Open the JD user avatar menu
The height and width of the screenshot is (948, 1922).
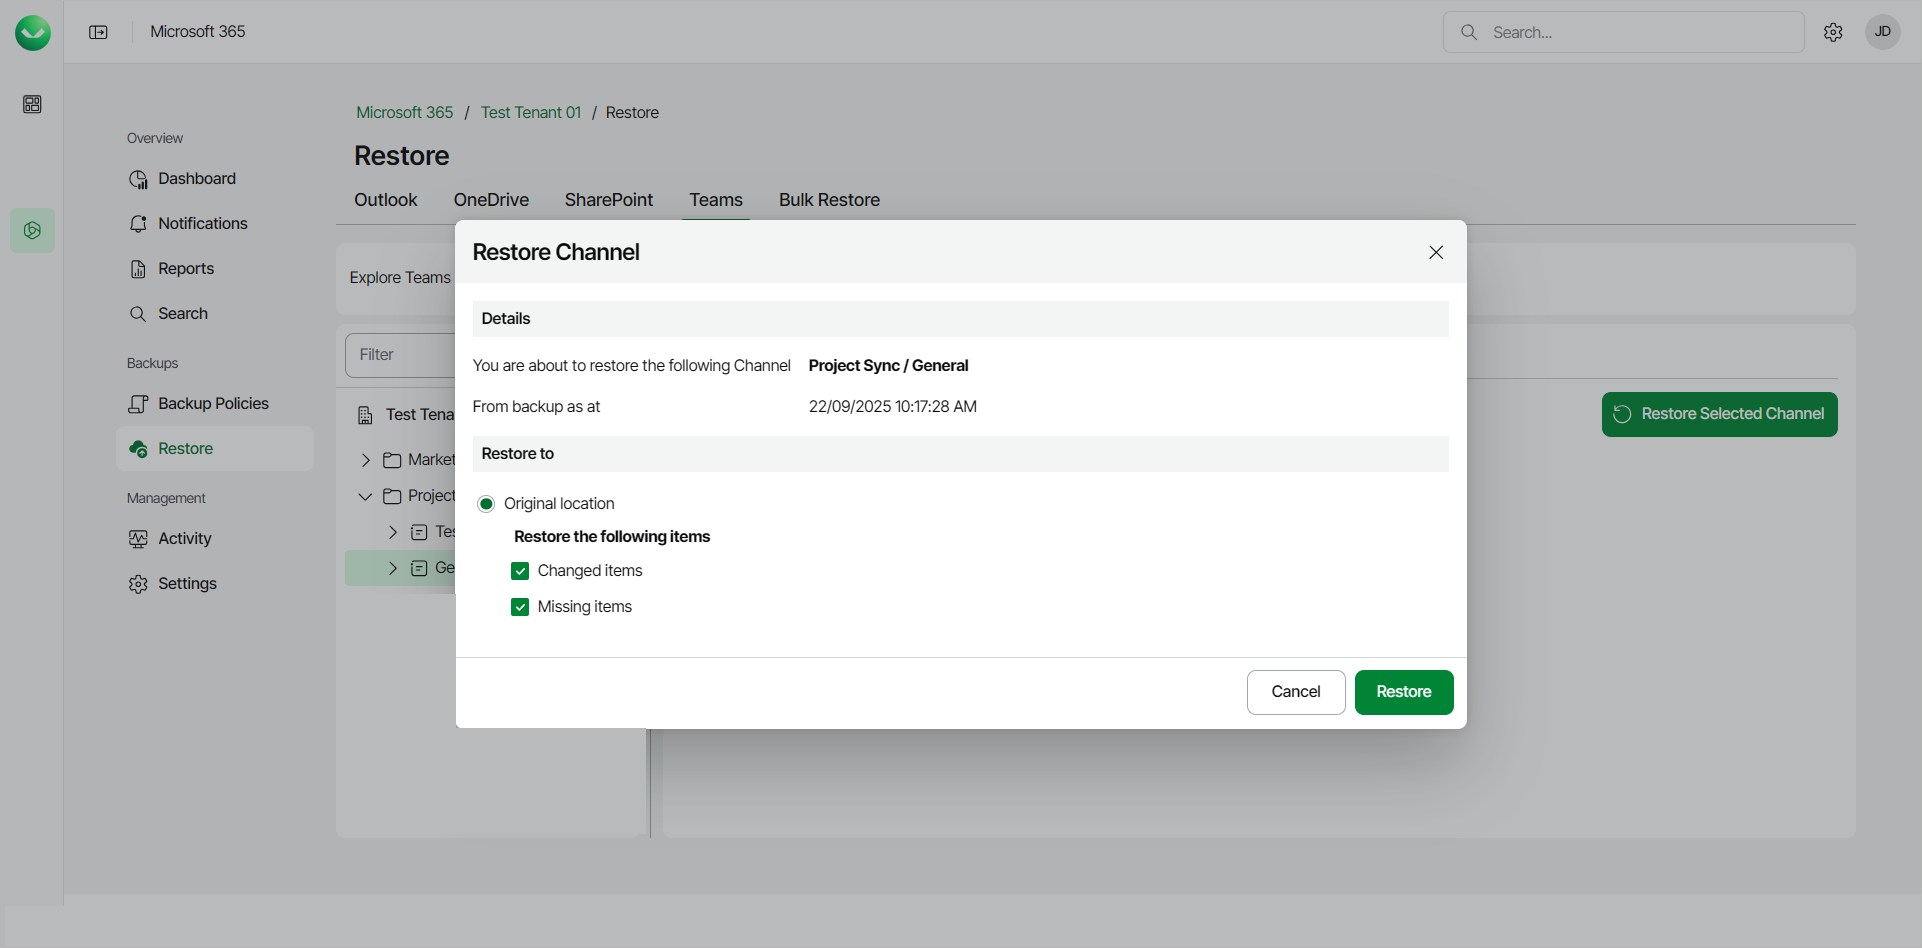coord(1882,32)
